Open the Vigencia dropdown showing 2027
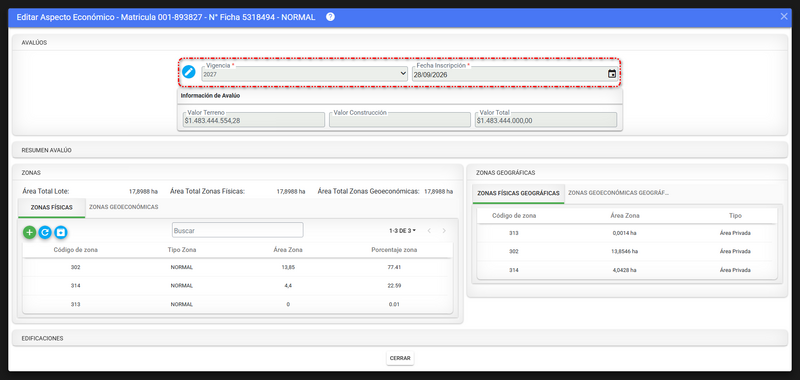Screen dimensions: 800x380 tap(305, 74)
